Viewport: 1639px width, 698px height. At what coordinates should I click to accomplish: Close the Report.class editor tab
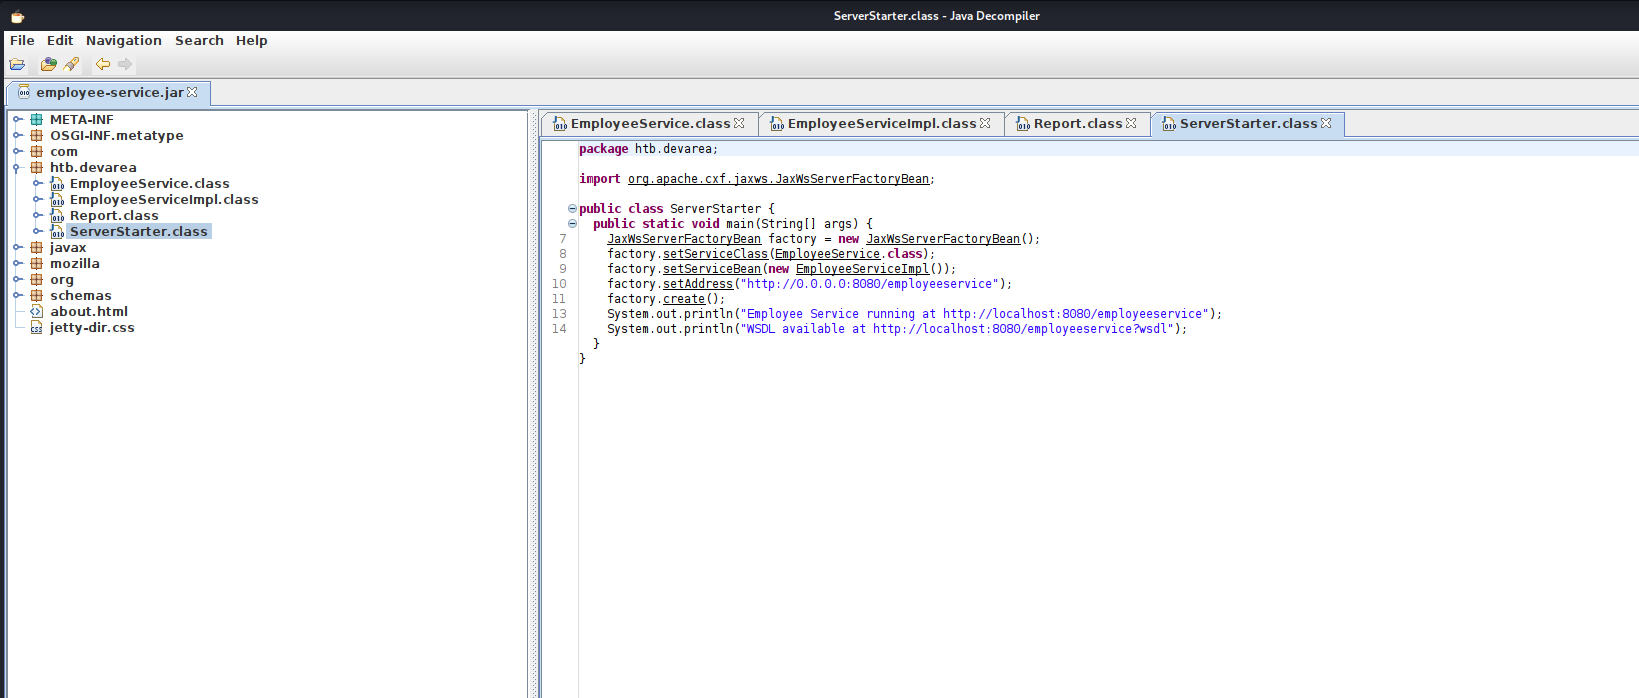(1131, 123)
